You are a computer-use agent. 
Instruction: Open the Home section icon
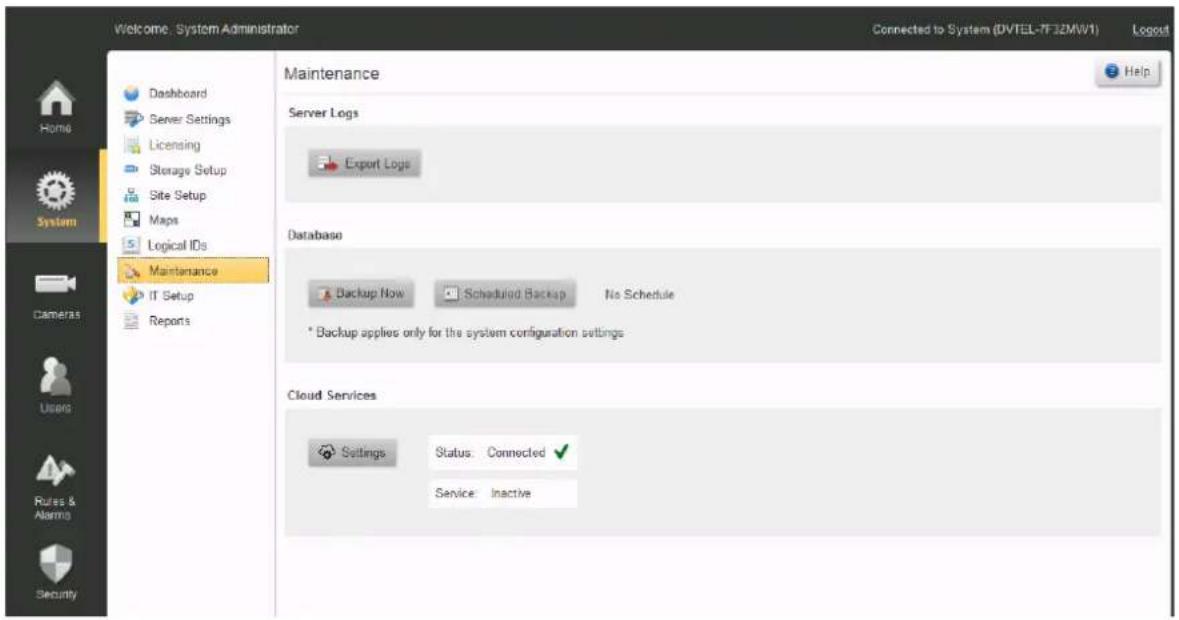point(56,100)
